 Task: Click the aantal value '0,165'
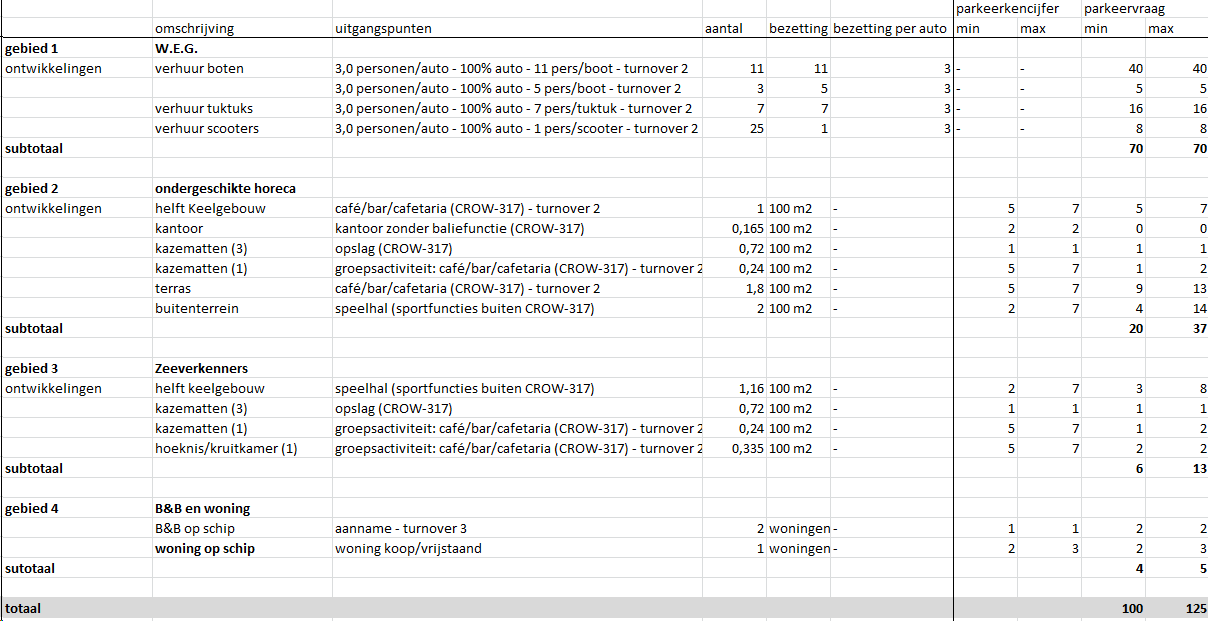[747, 228]
